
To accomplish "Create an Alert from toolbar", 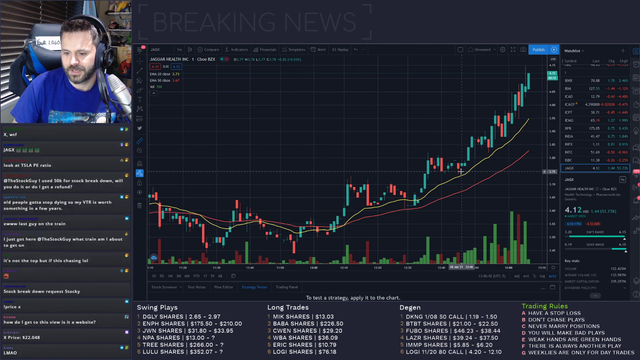I will click(318, 50).
